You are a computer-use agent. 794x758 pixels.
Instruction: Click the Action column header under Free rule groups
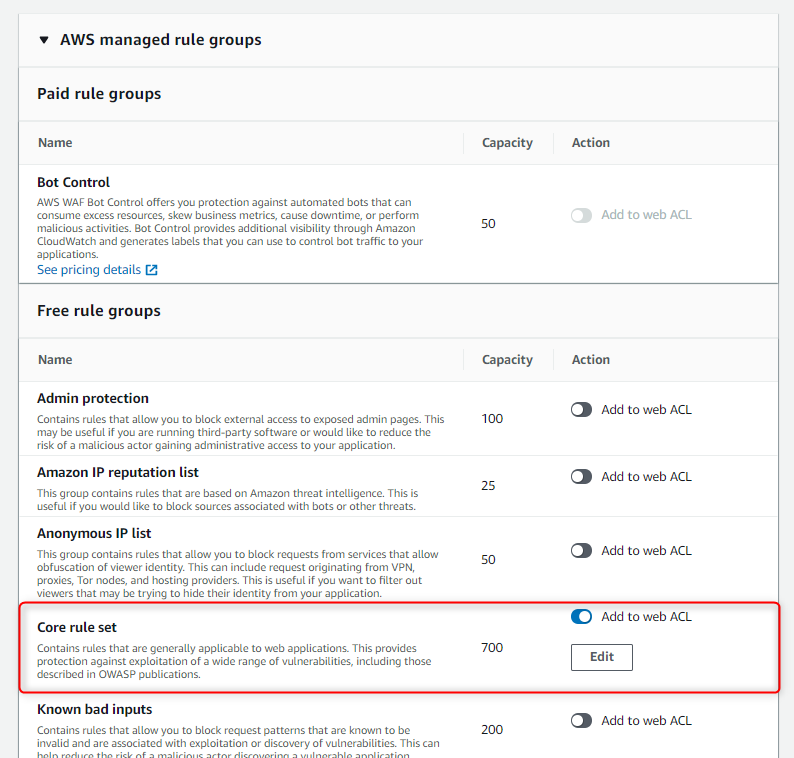point(591,360)
